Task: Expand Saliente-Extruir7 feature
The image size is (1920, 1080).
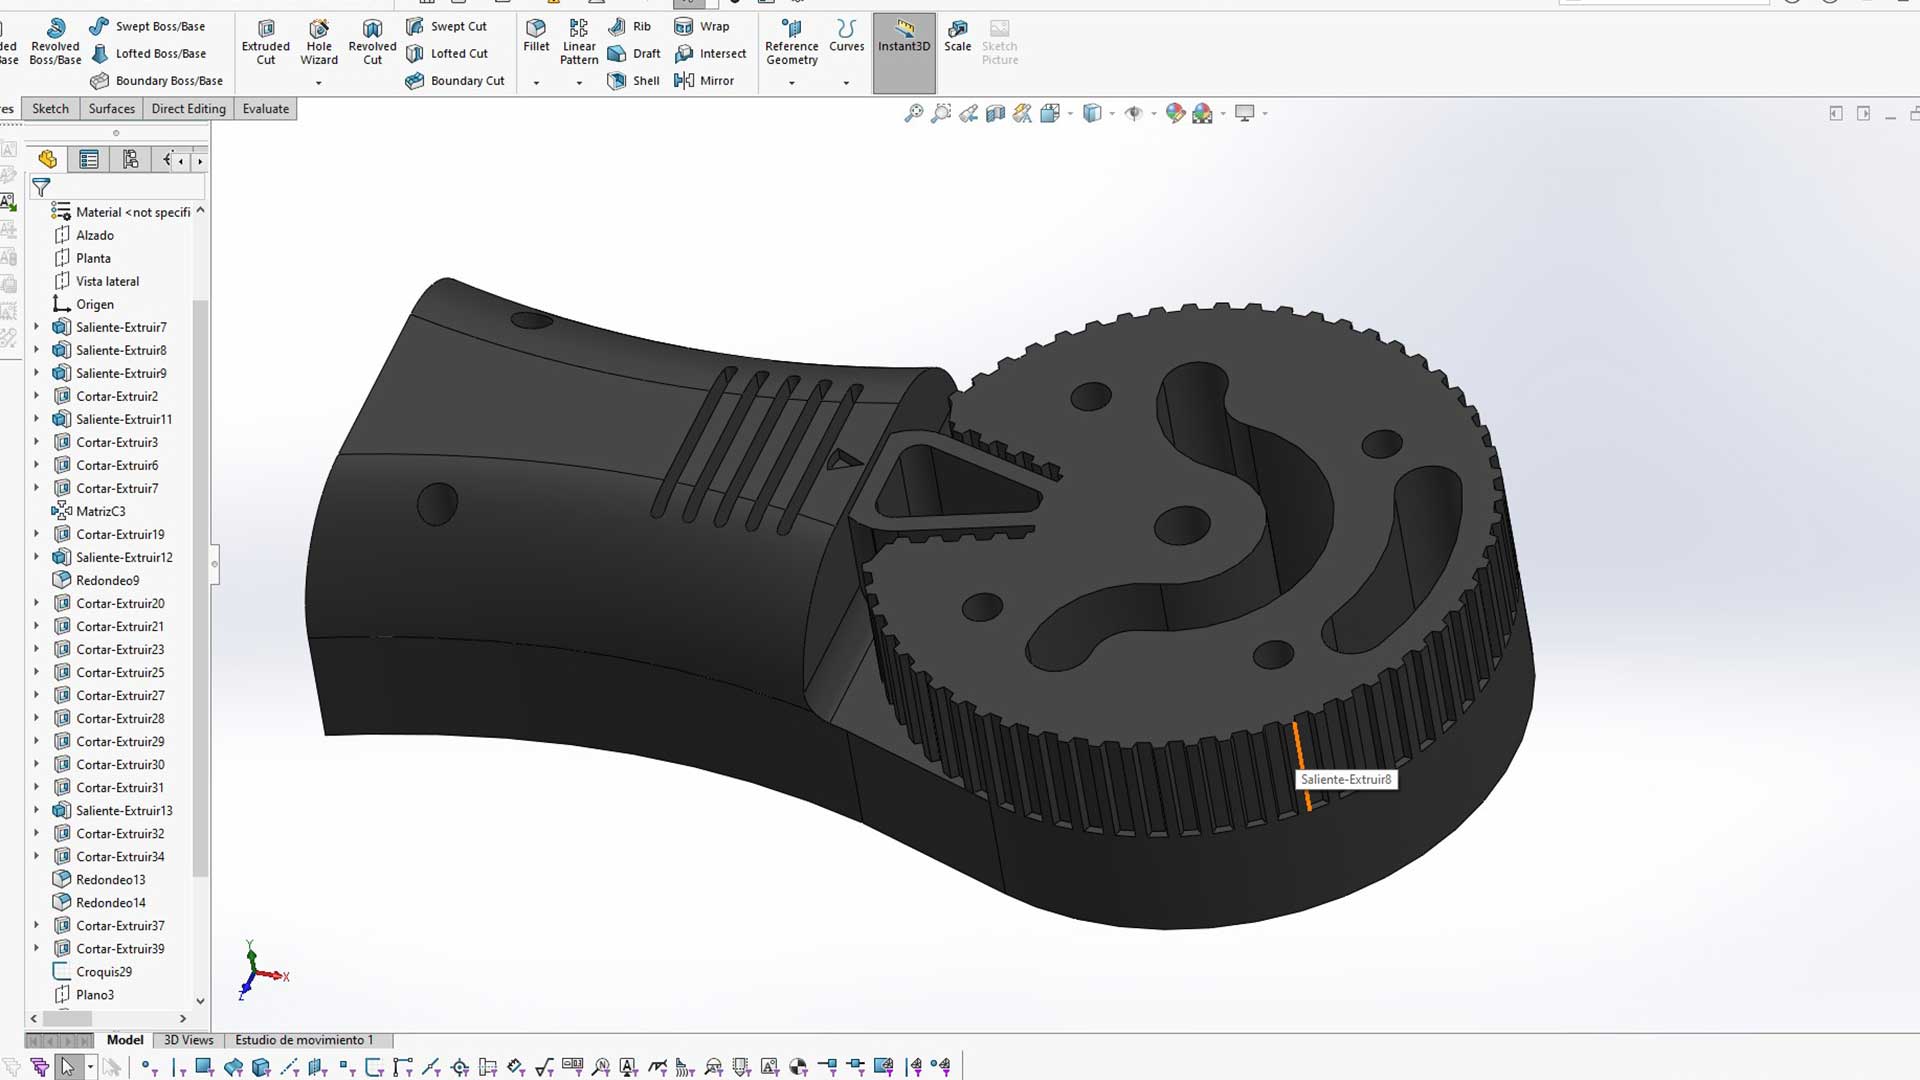Action: [x=37, y=327]
